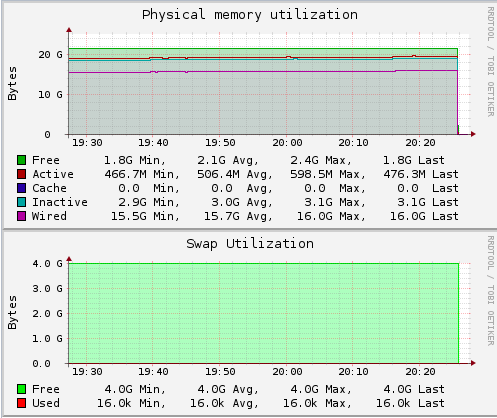Click the 19:30 marker on swap graph
The height and width of the screenshot is (418, 497).
click(x=87, y=372)
